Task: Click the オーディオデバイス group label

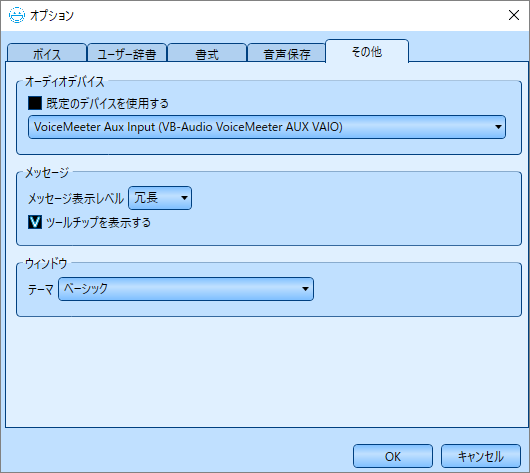Action: click(x=65, y=81)
